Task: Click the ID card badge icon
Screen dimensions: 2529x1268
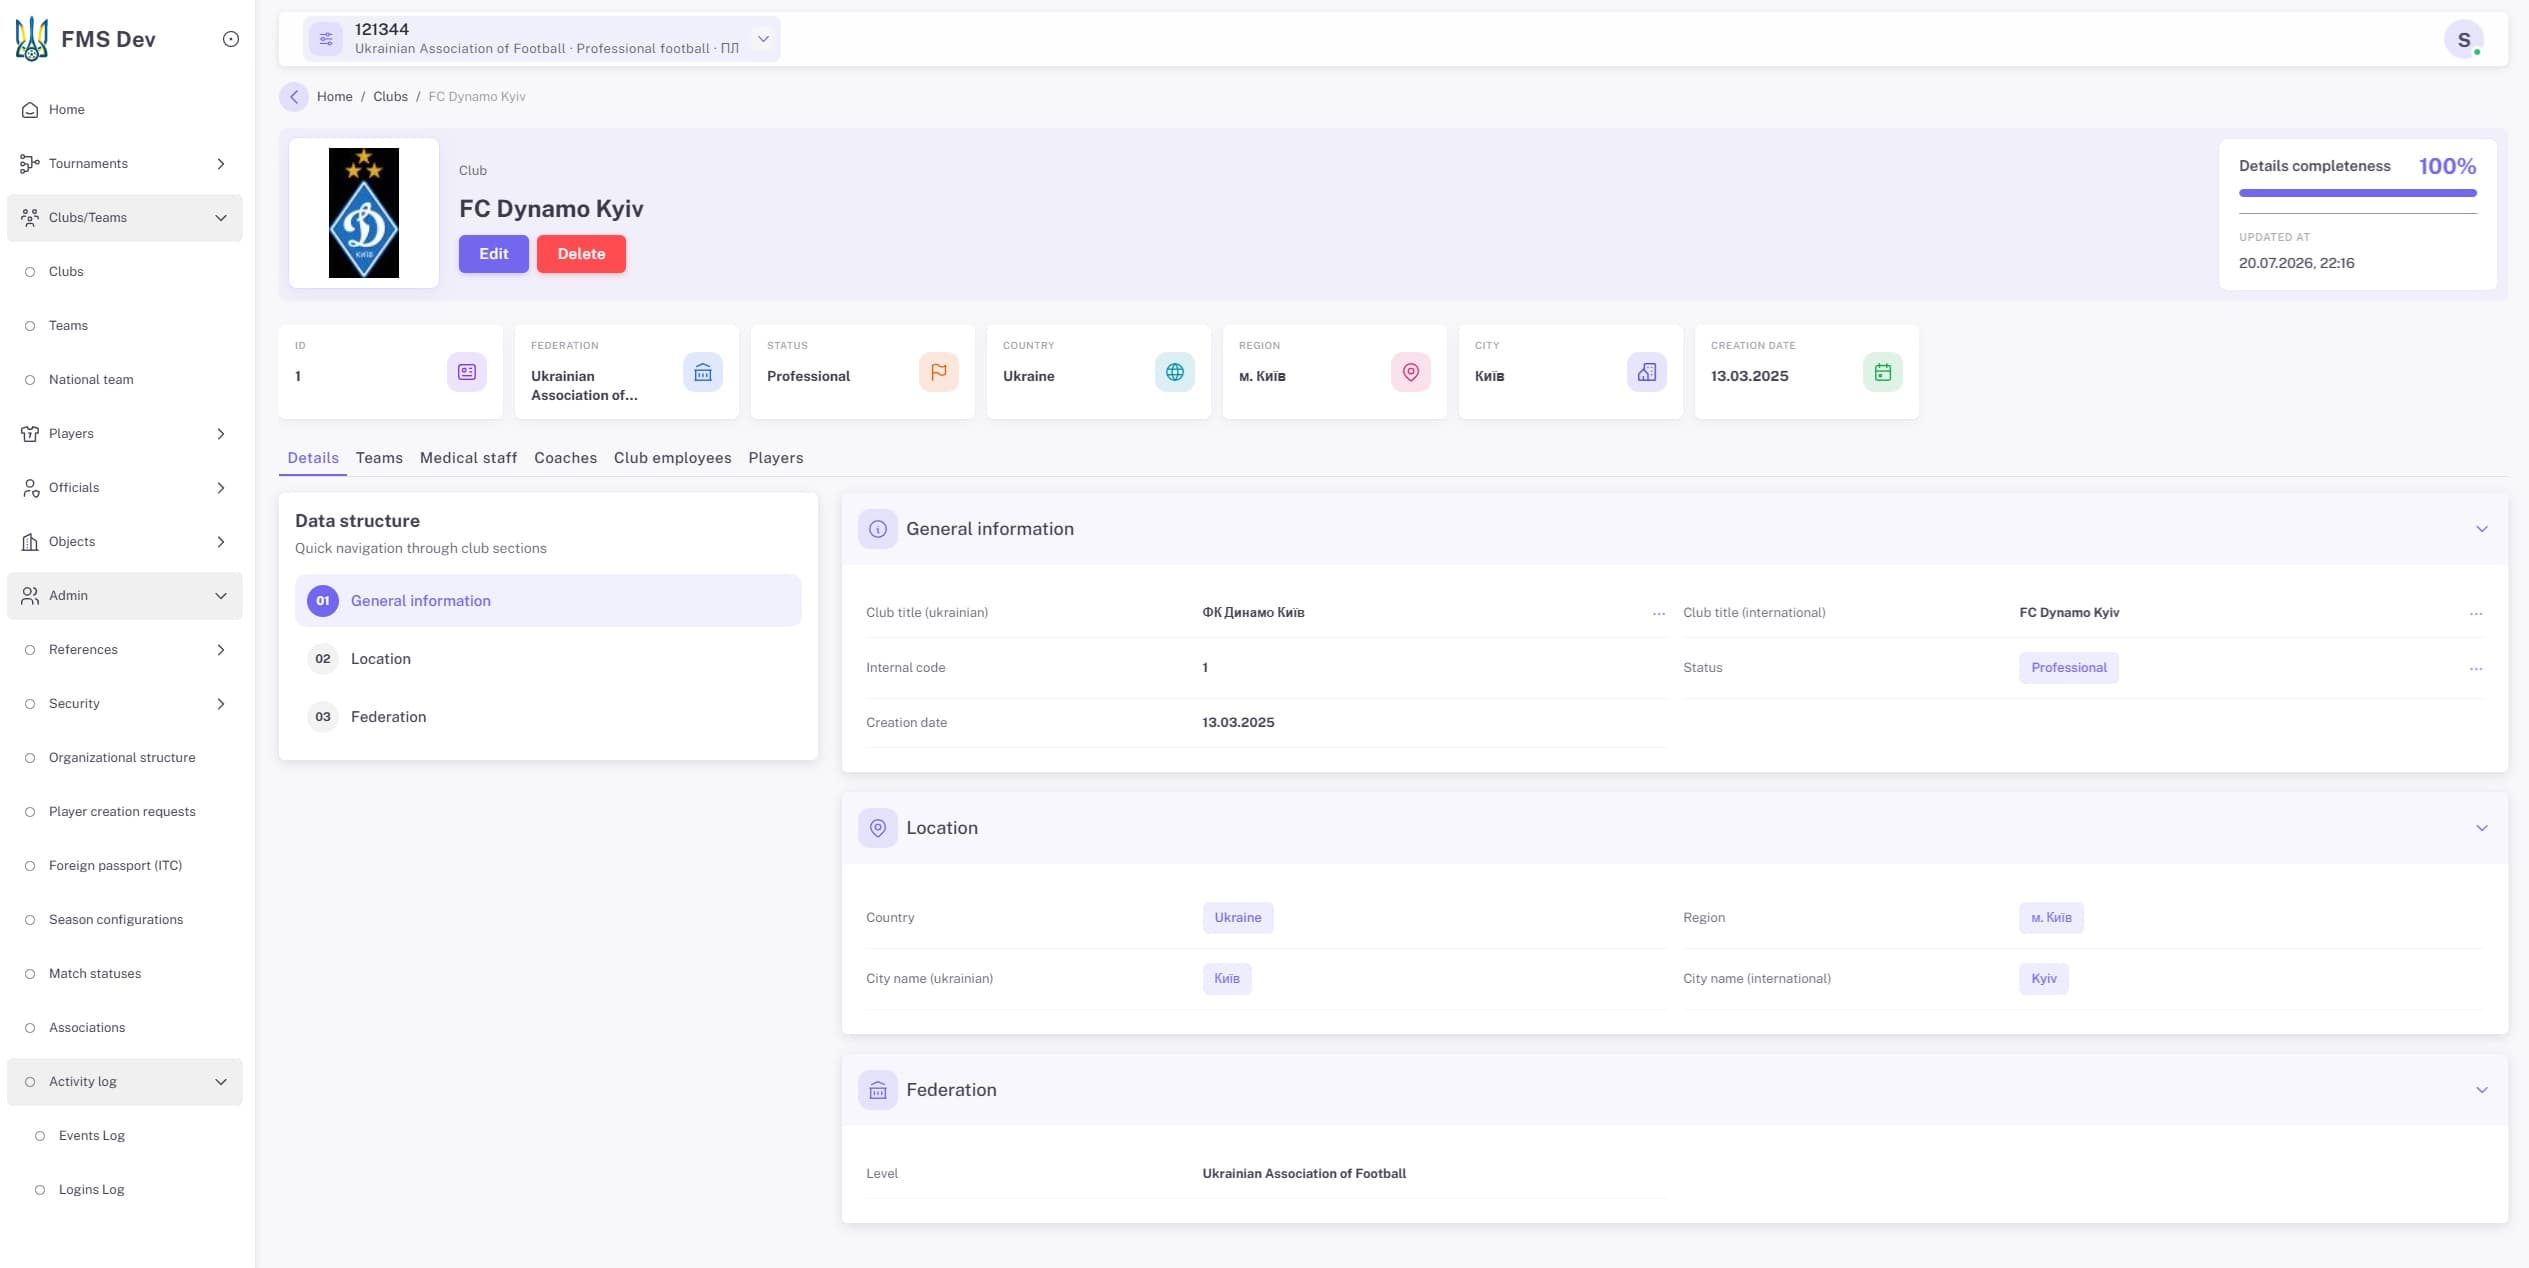Action: coord(467,372)
